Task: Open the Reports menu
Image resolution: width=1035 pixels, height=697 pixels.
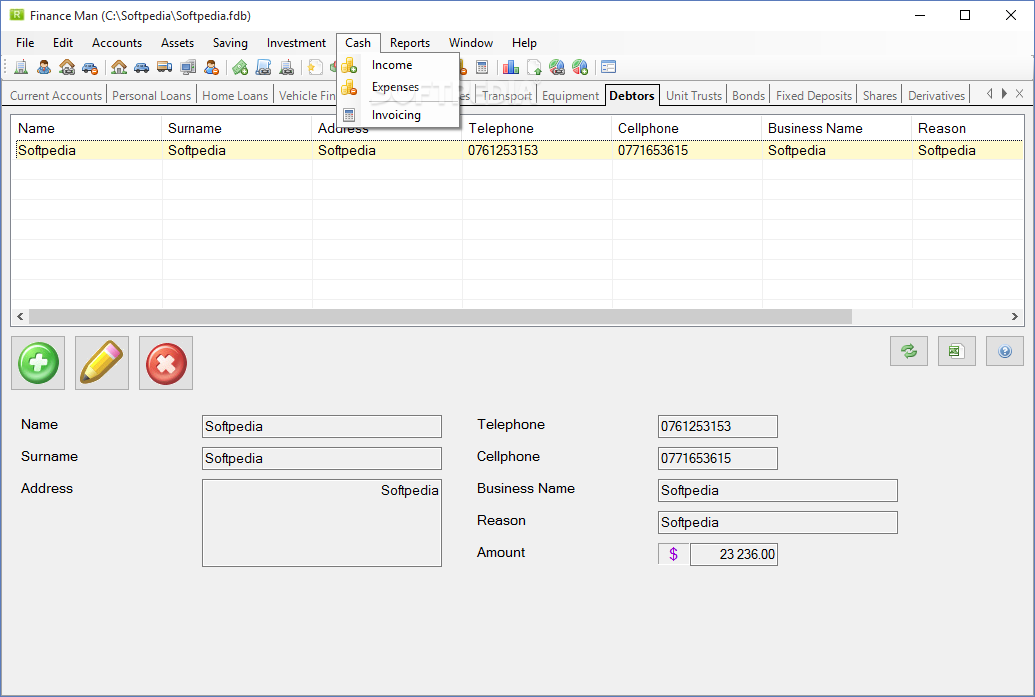Action: (410, 43)
